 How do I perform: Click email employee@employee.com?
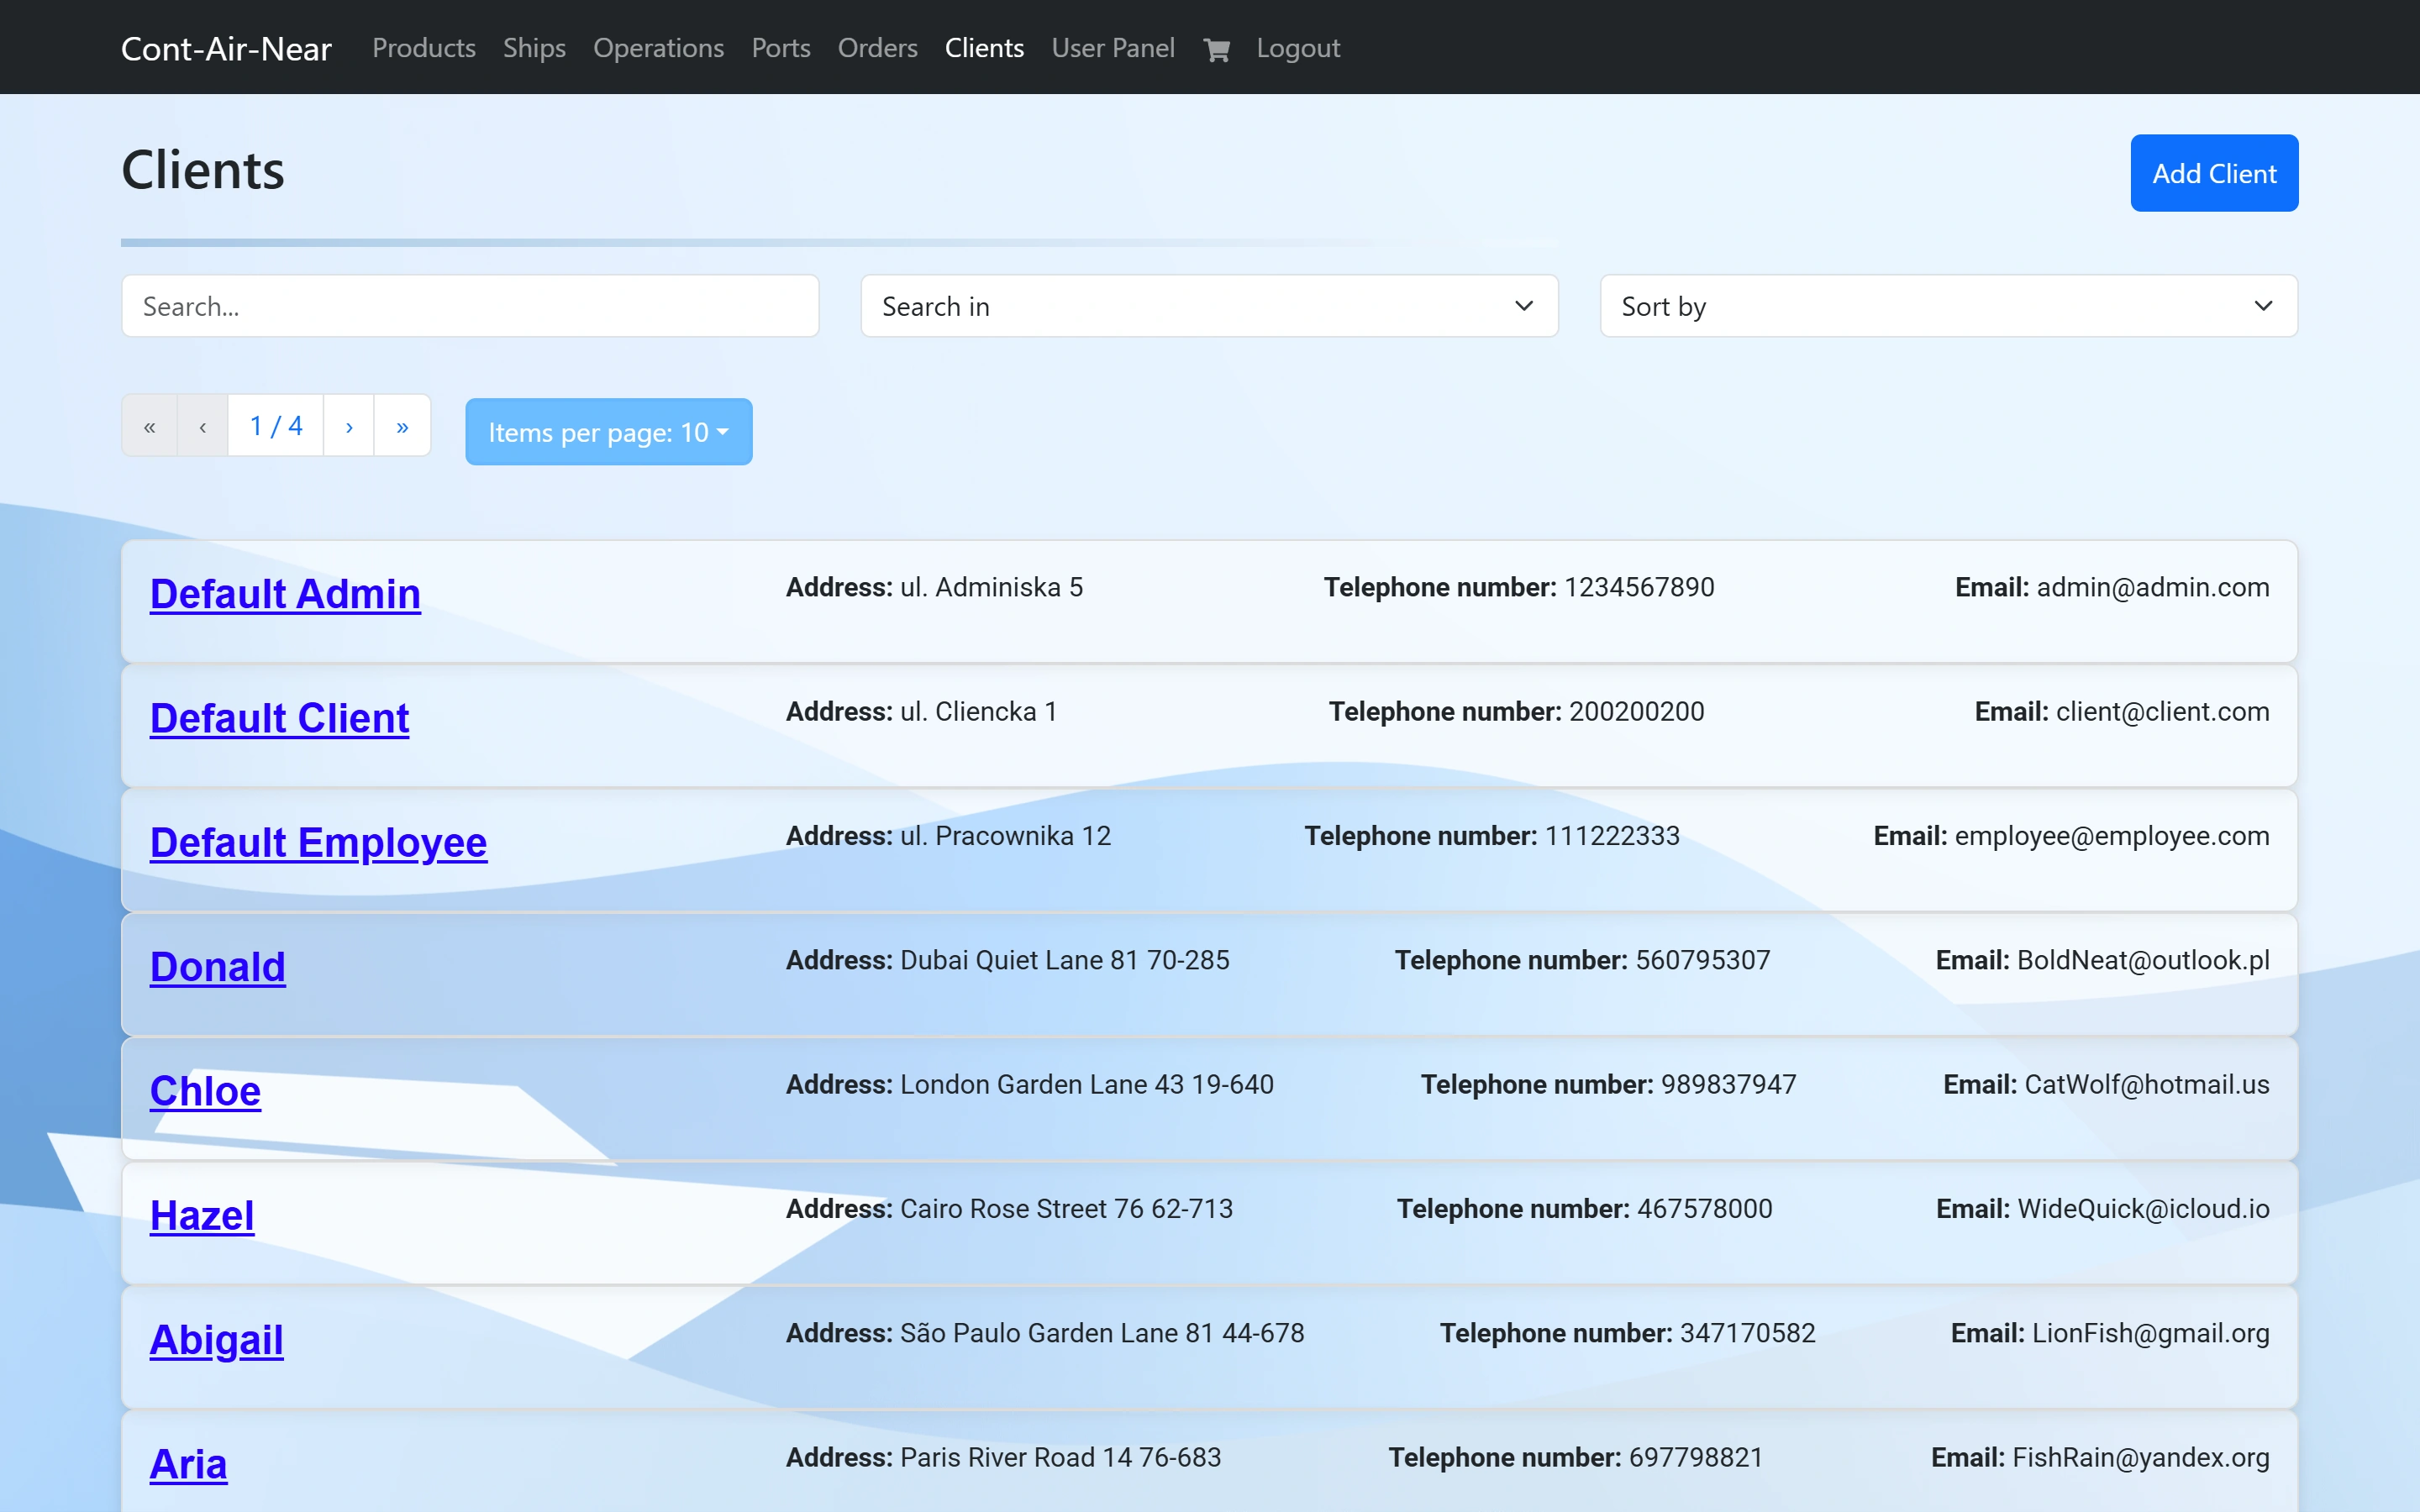2112,836
